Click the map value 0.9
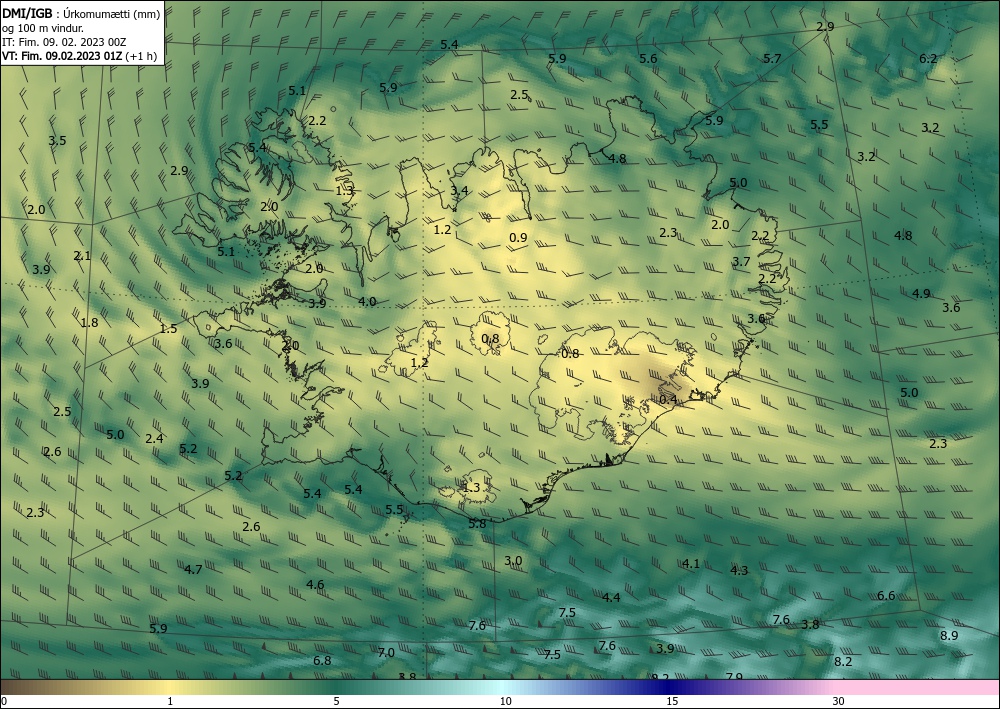The height and width of the screenshot is (709, 1000). pyautogui.click(x=518, y=238)
